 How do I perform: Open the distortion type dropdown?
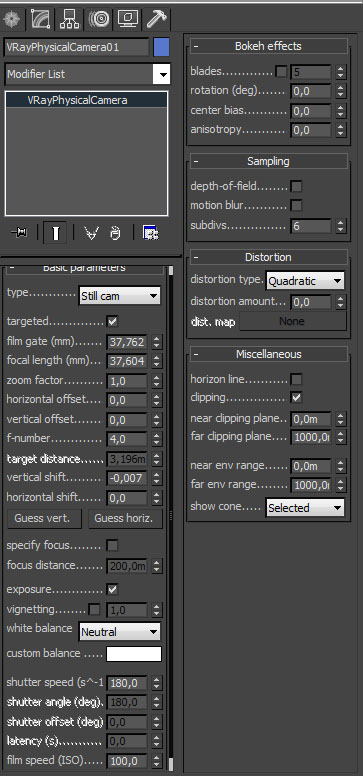pos(305,281)
